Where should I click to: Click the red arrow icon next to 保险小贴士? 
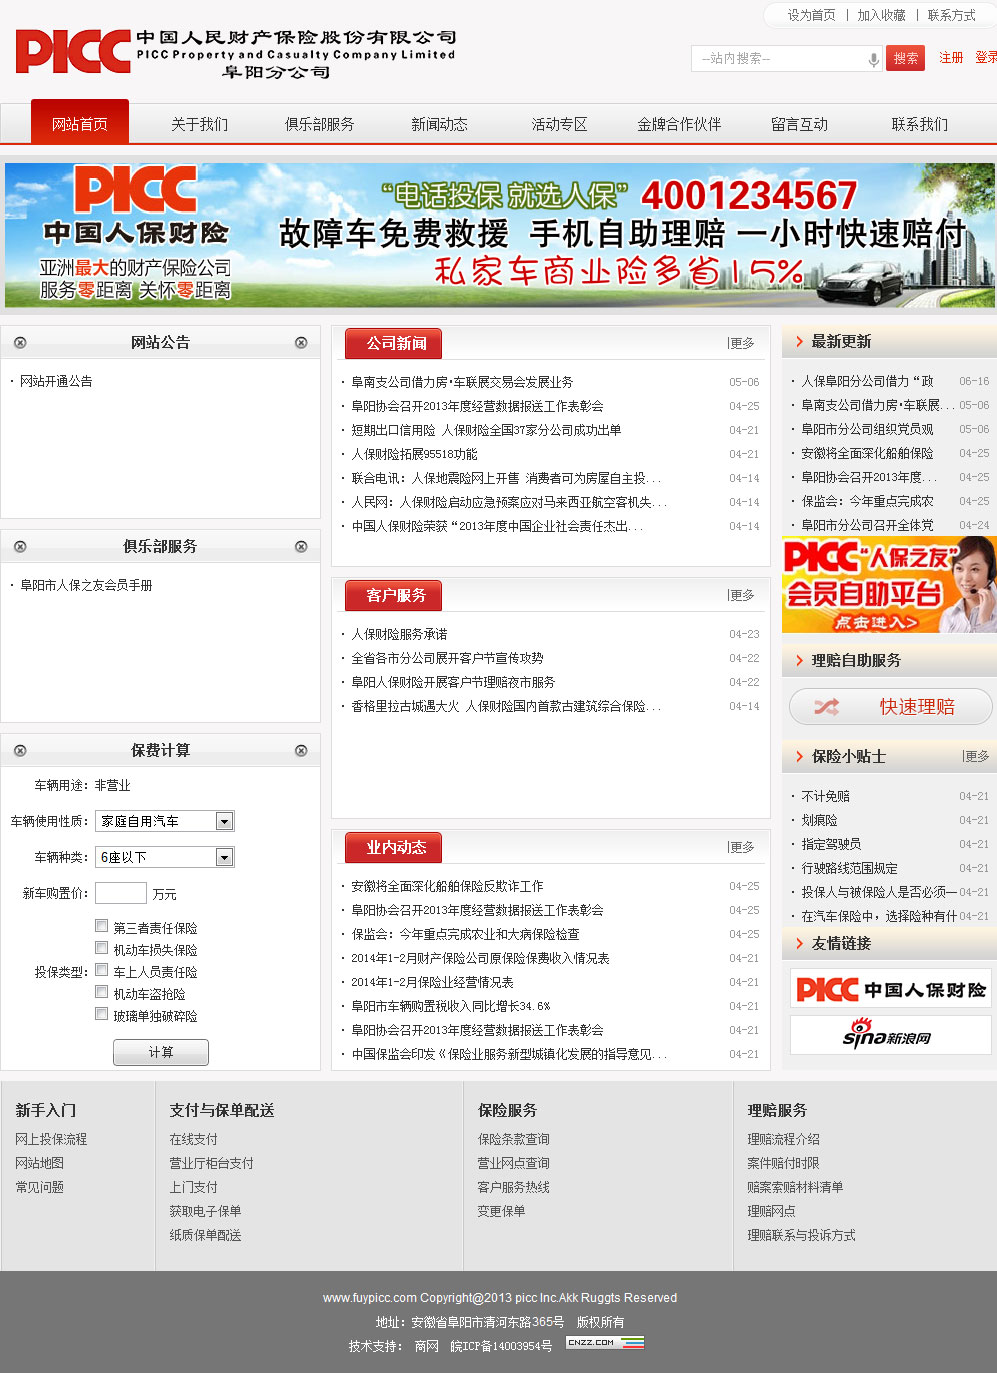799,757
